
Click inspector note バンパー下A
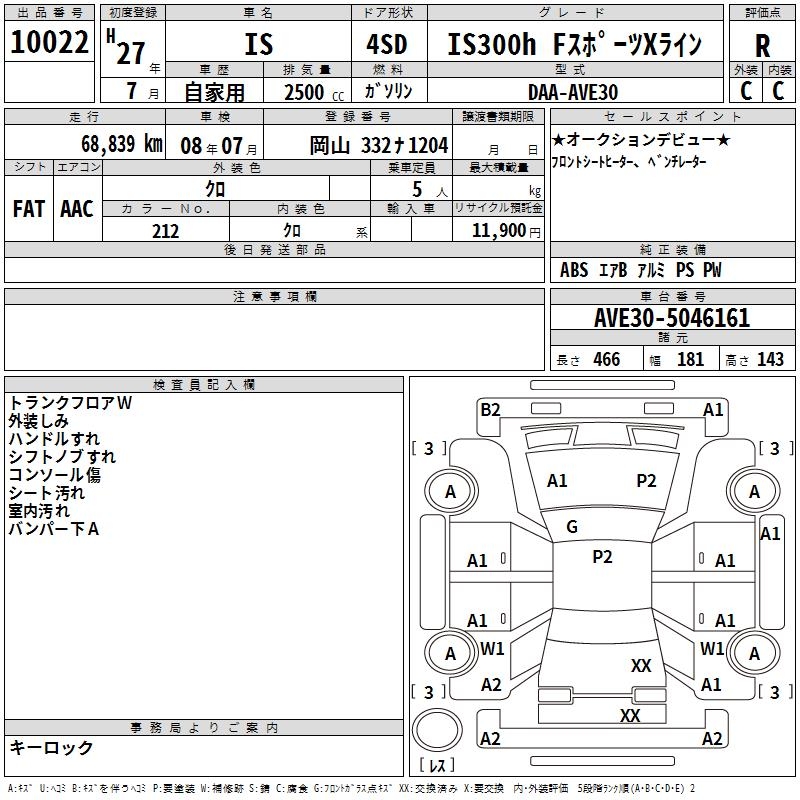[54, 529]
